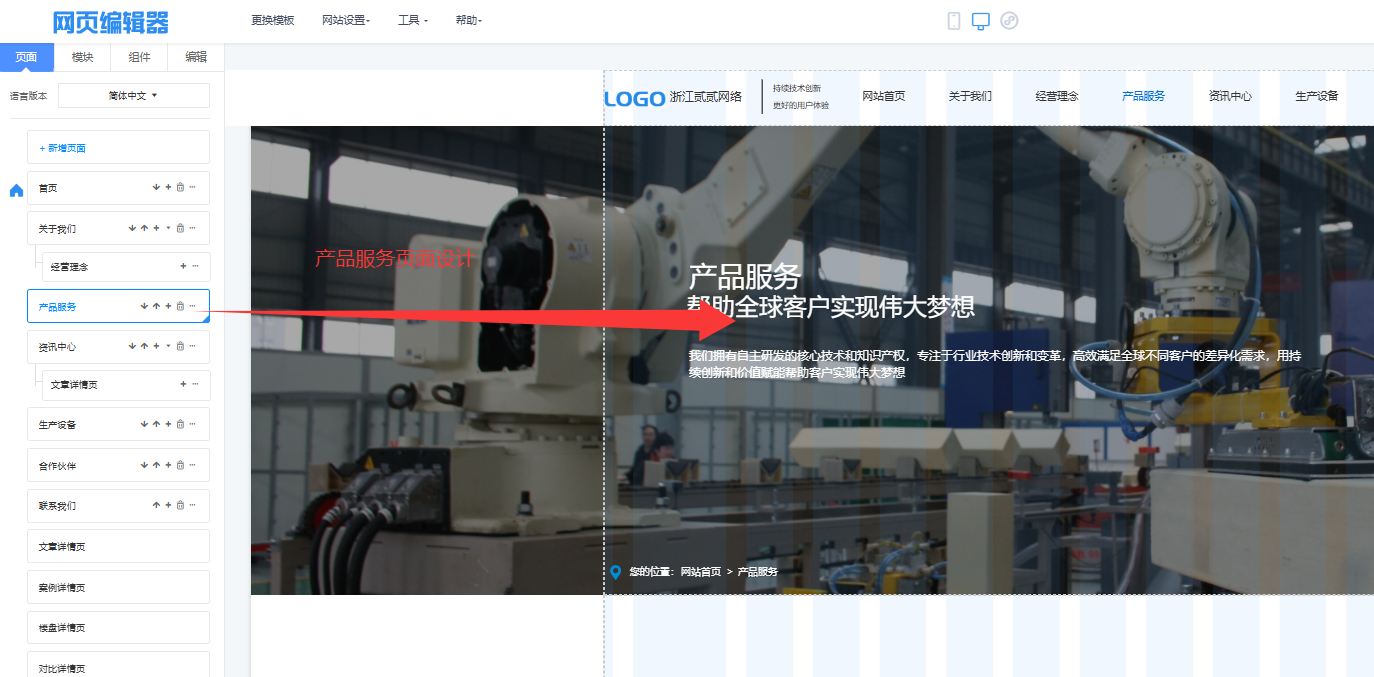Open more options for 首页
This screenshot has width=1374, height=677.
[x=192, y=187]
